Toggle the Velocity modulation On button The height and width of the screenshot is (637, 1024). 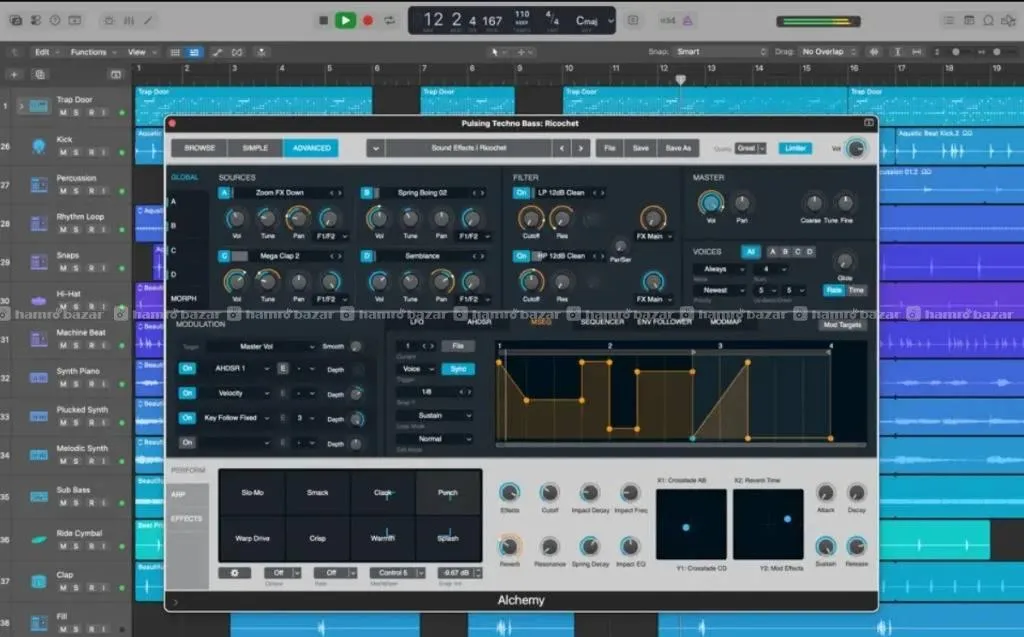click(187, 393)
